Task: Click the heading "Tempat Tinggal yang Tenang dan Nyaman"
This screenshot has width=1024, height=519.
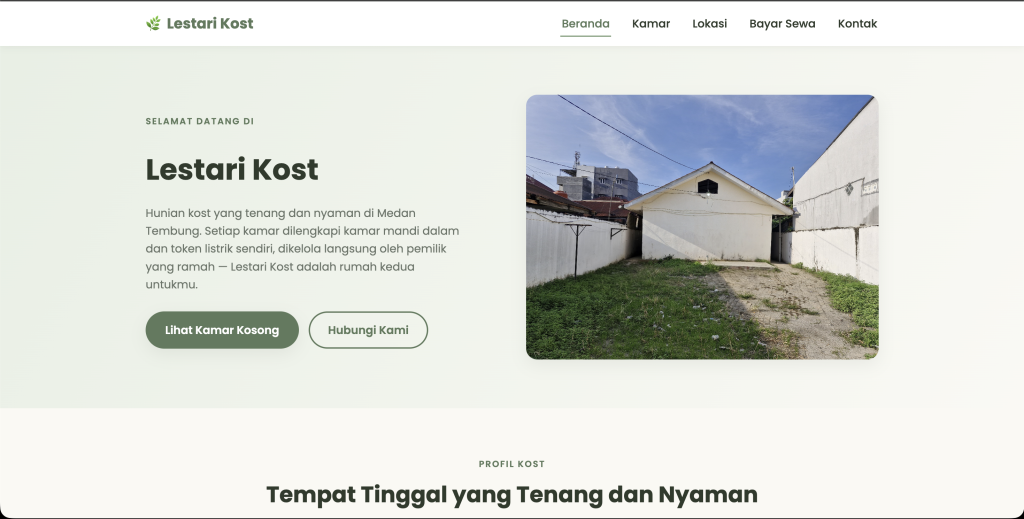Action: [511, 495]
